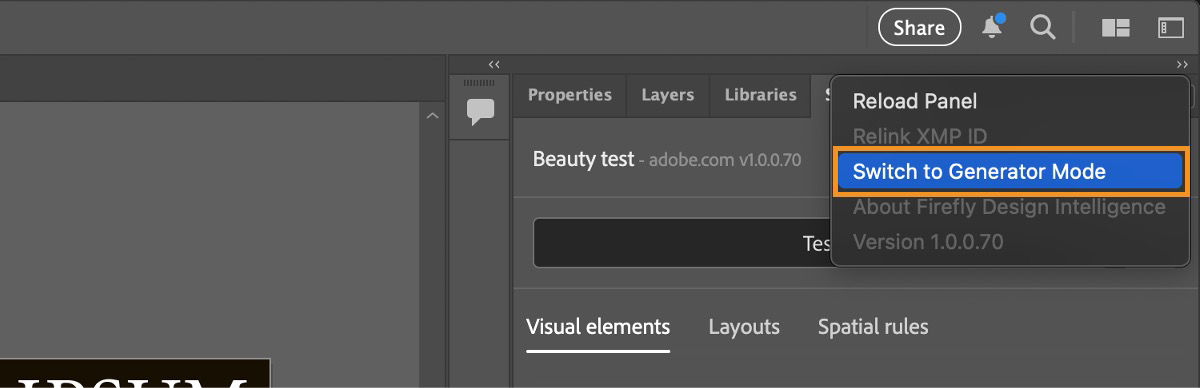
Task: Click the adobe.com v1.0.0.70 text
Action: pyautogui.click(x=725, y=160)
